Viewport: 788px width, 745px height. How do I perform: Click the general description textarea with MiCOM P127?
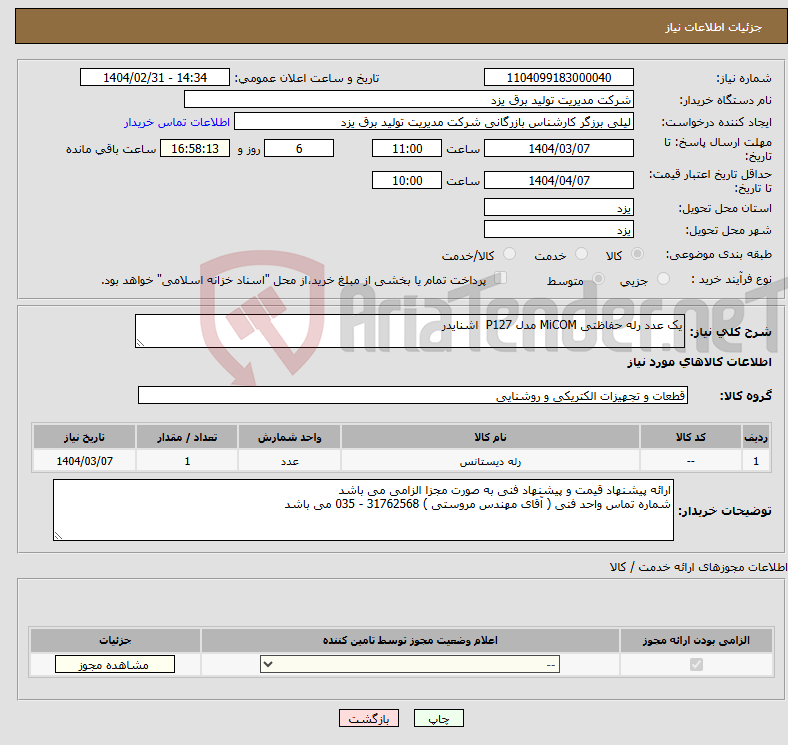pos(410,331)
